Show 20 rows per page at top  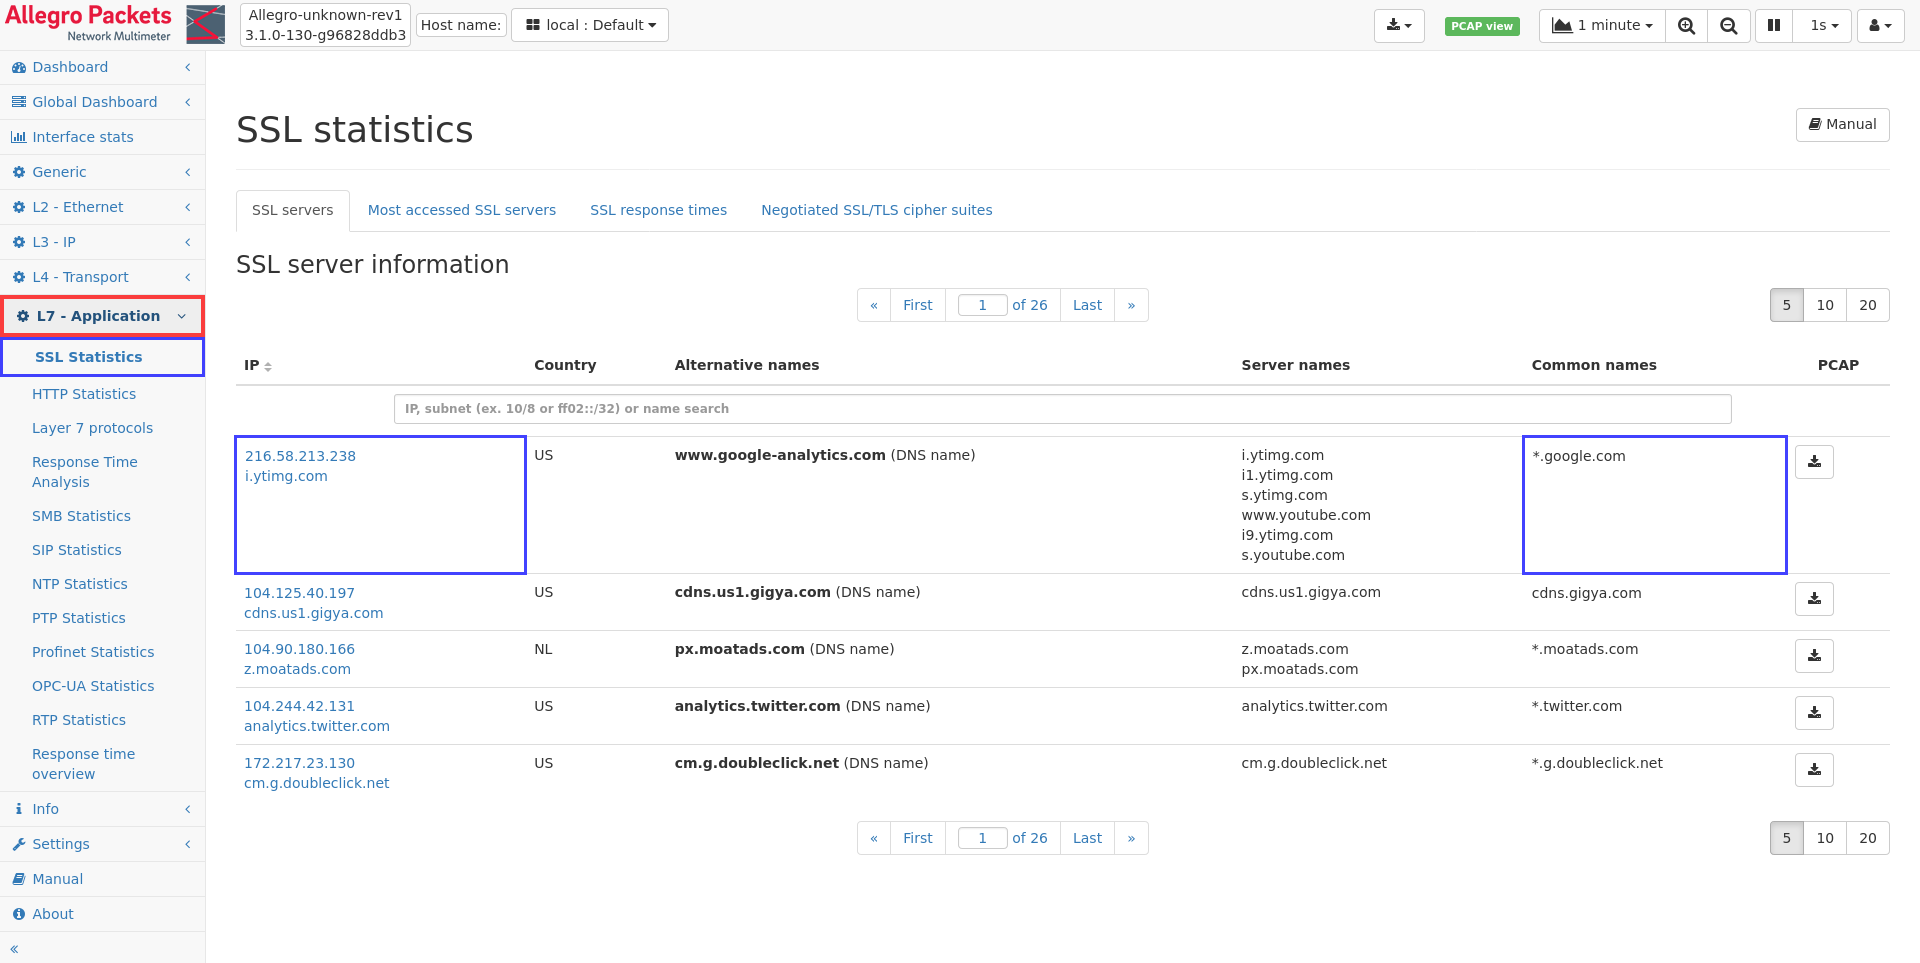1867,305
